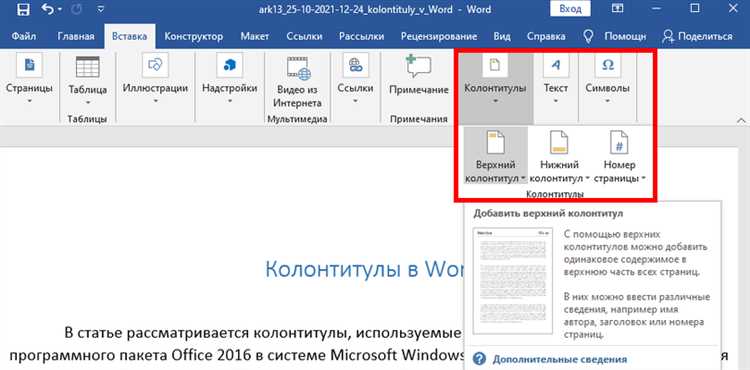Switch to the Главная tab

[x=76, y=36]
